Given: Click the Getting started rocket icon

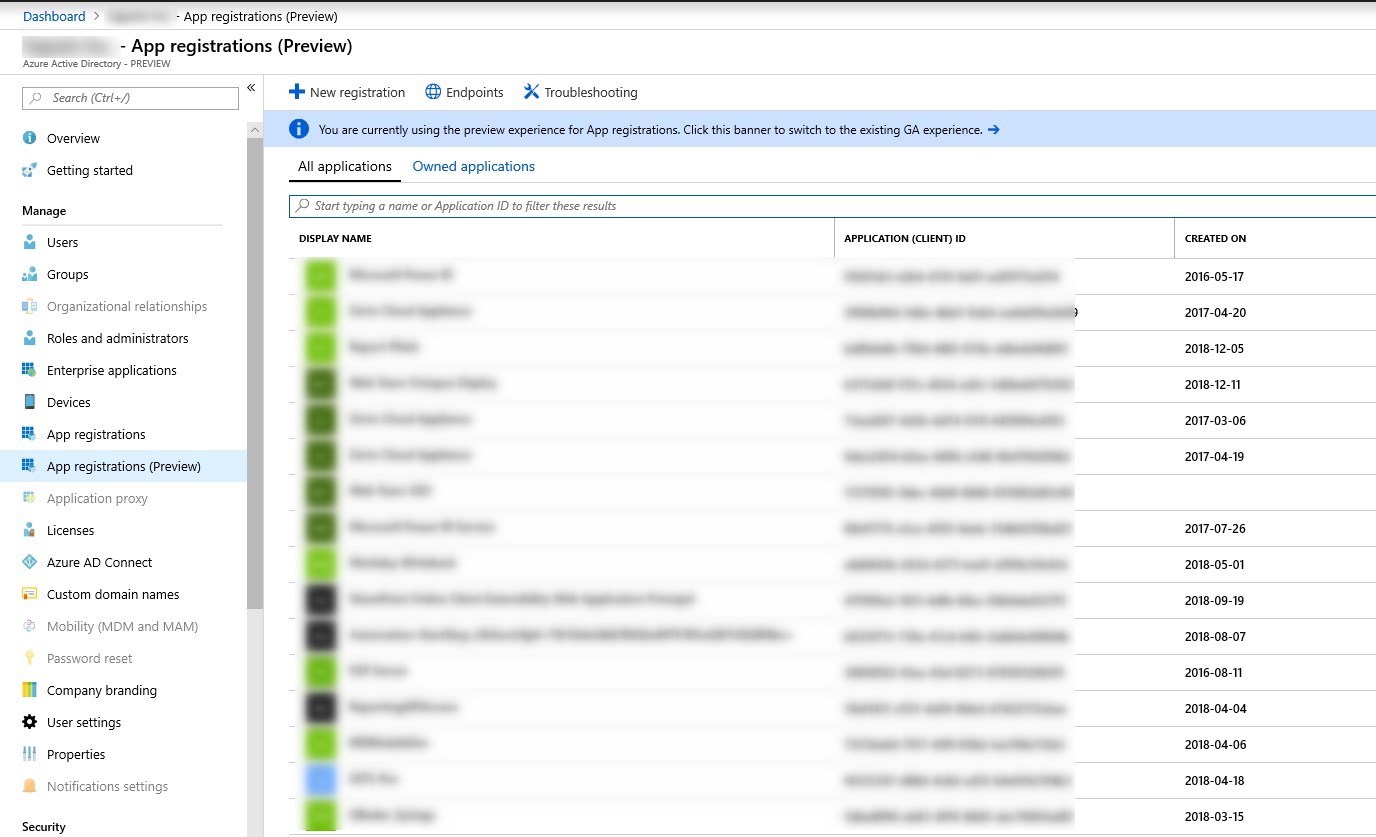Looking at the screenshot, I should tap(29, 170).
